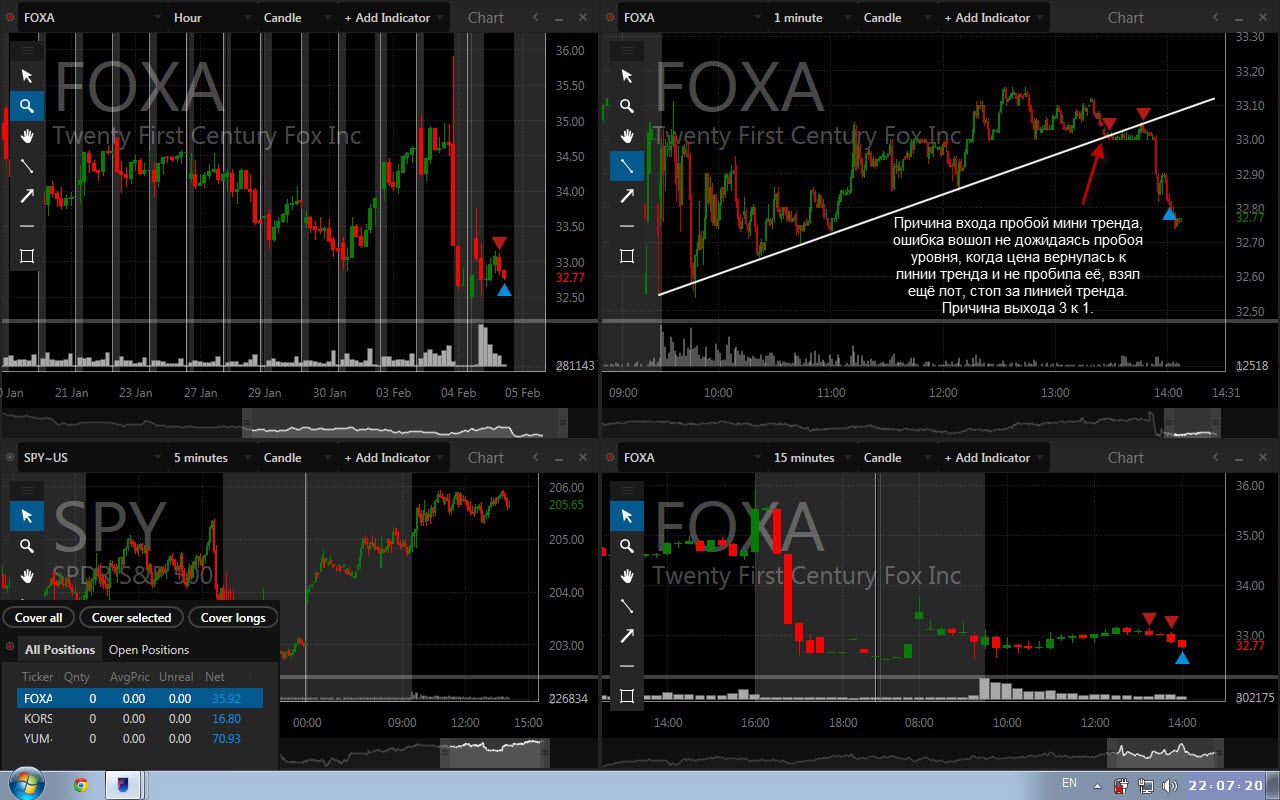This screenshot has width=1280, height=800.
Task: Click the Cover all button
Action: (x=39, y=618)
